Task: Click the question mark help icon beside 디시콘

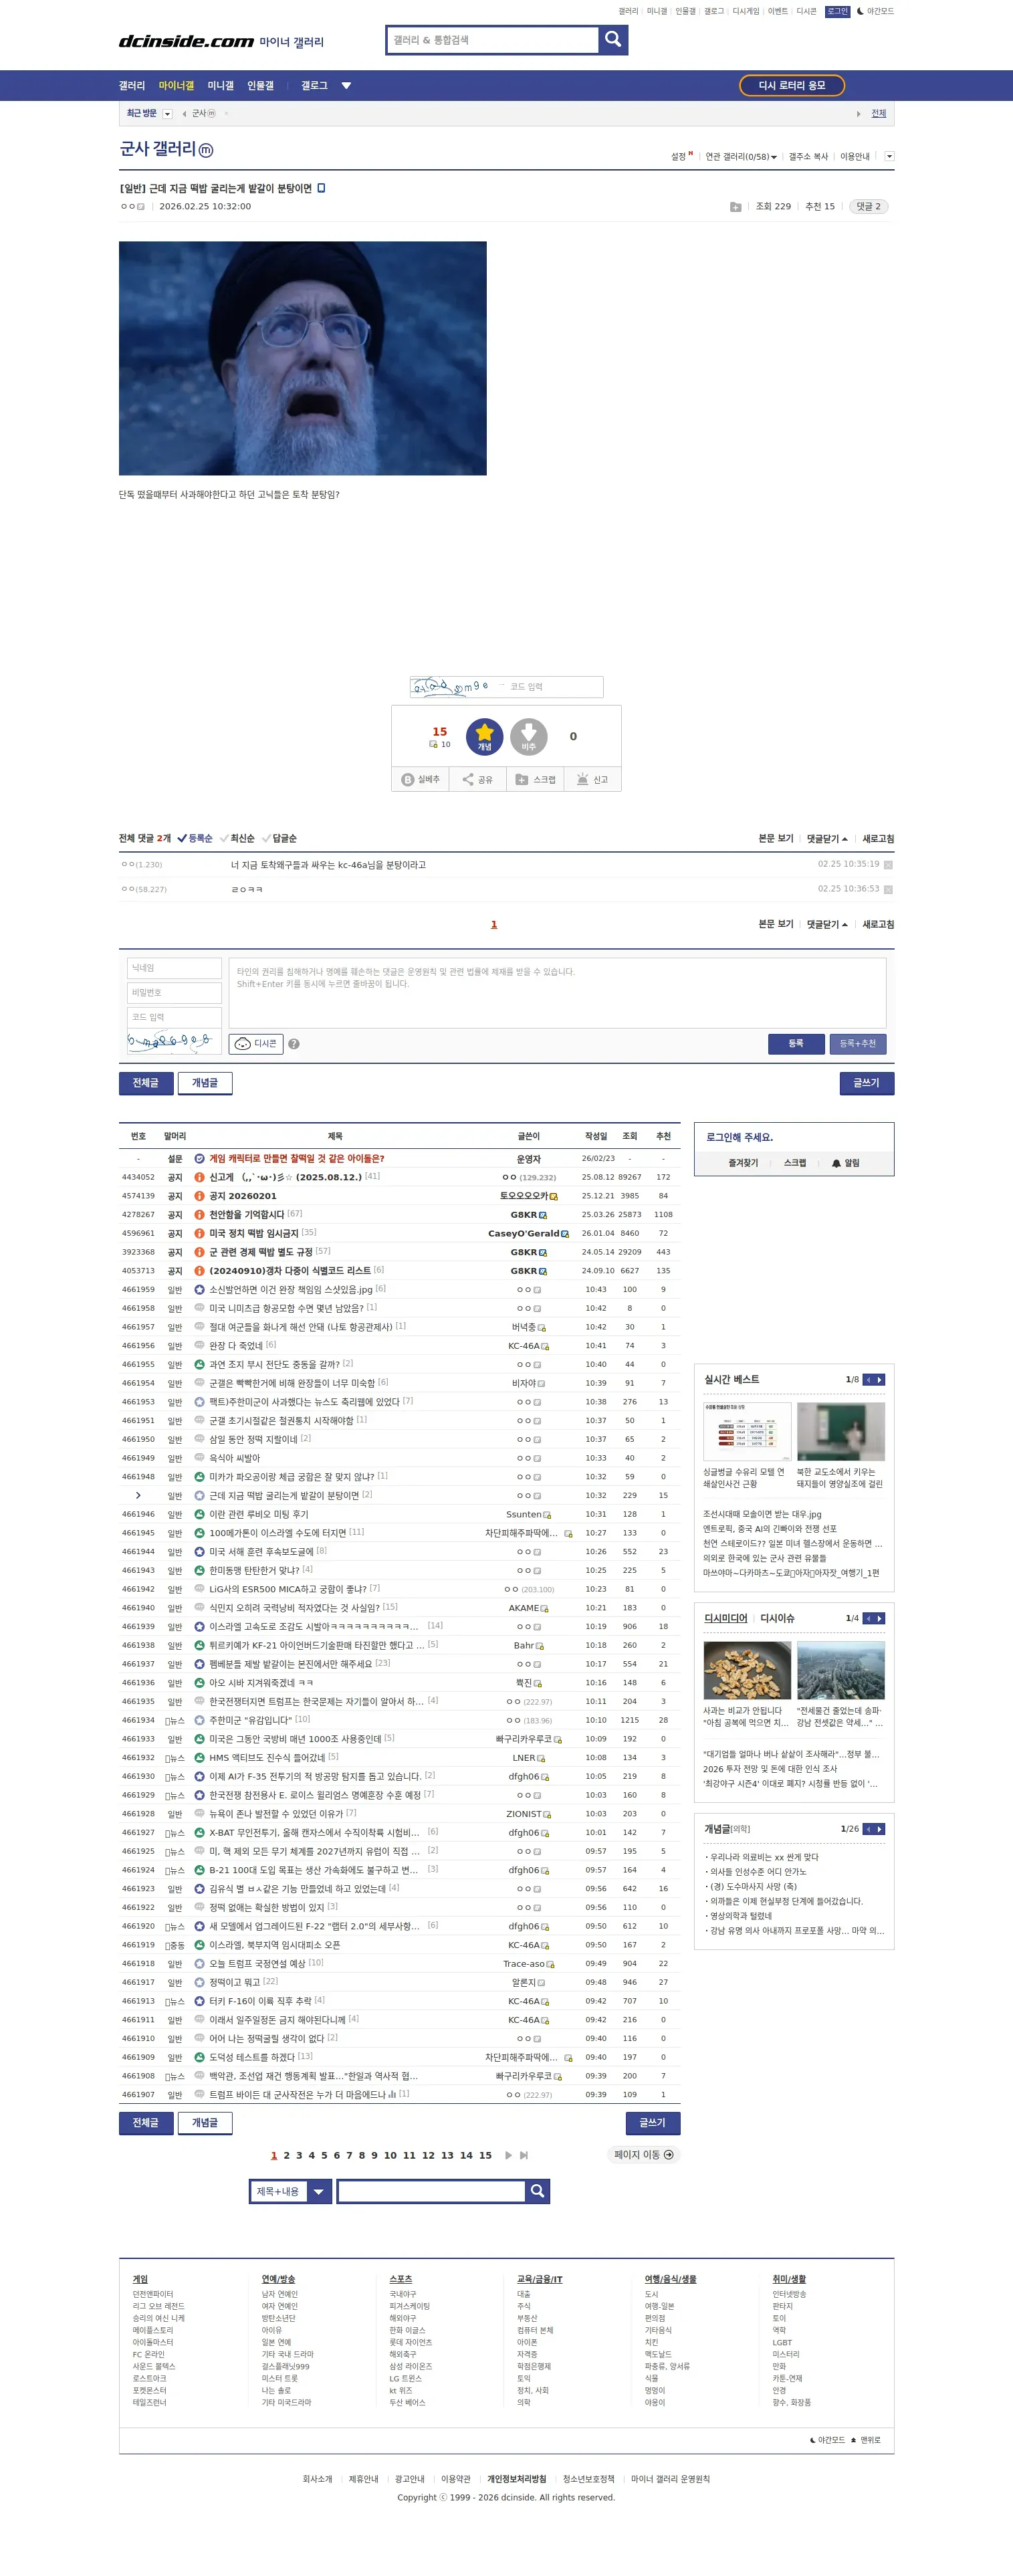Action: pyautogui.click(x=293, y=1044)
